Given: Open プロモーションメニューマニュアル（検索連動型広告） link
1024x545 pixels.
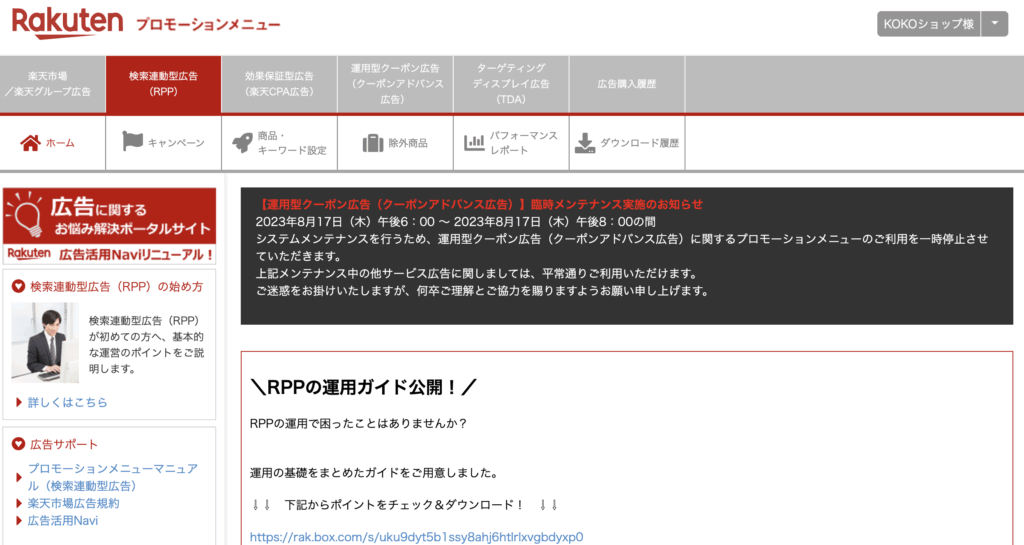Looking at the screenshot, I should (x=112, y=477).
